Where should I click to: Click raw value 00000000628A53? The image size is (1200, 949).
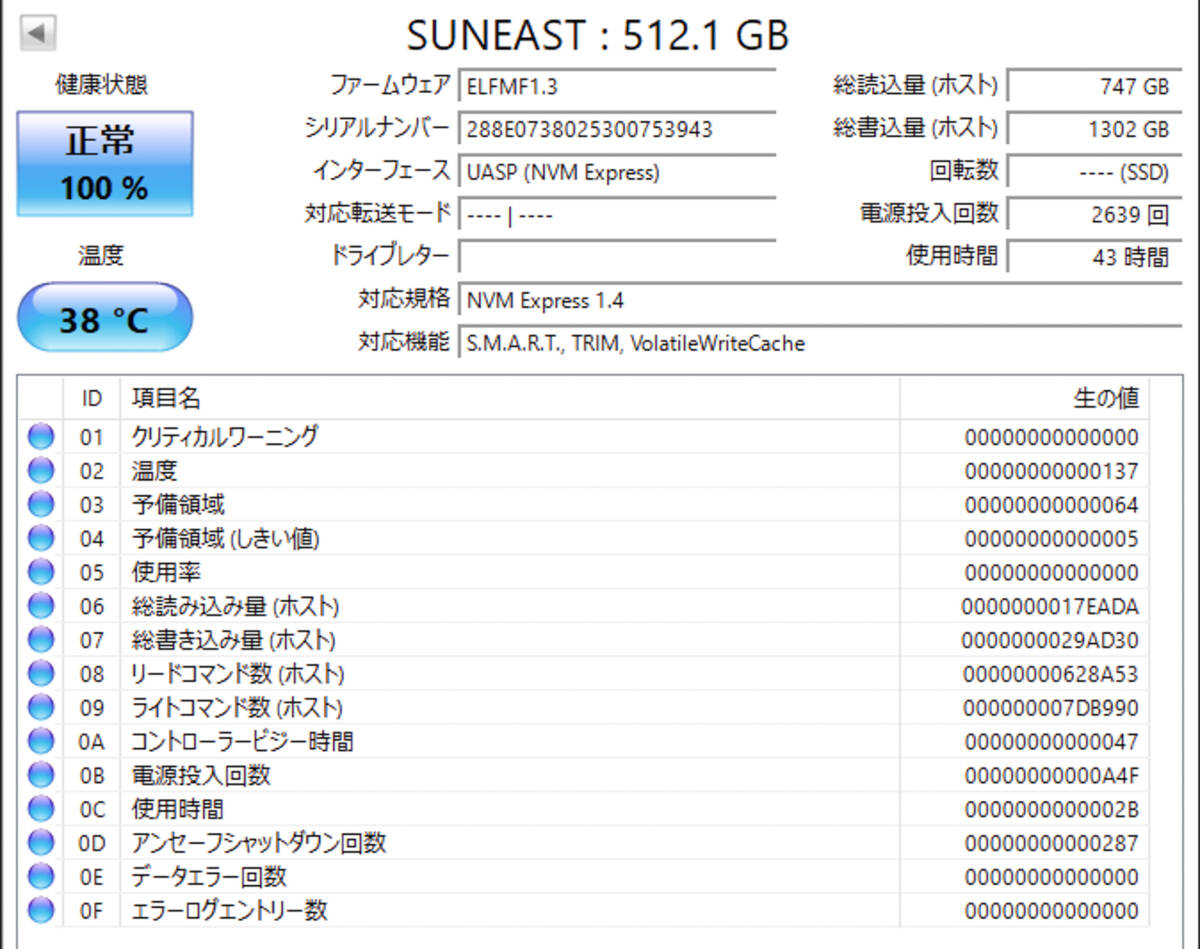click(x=1051, y=674)
